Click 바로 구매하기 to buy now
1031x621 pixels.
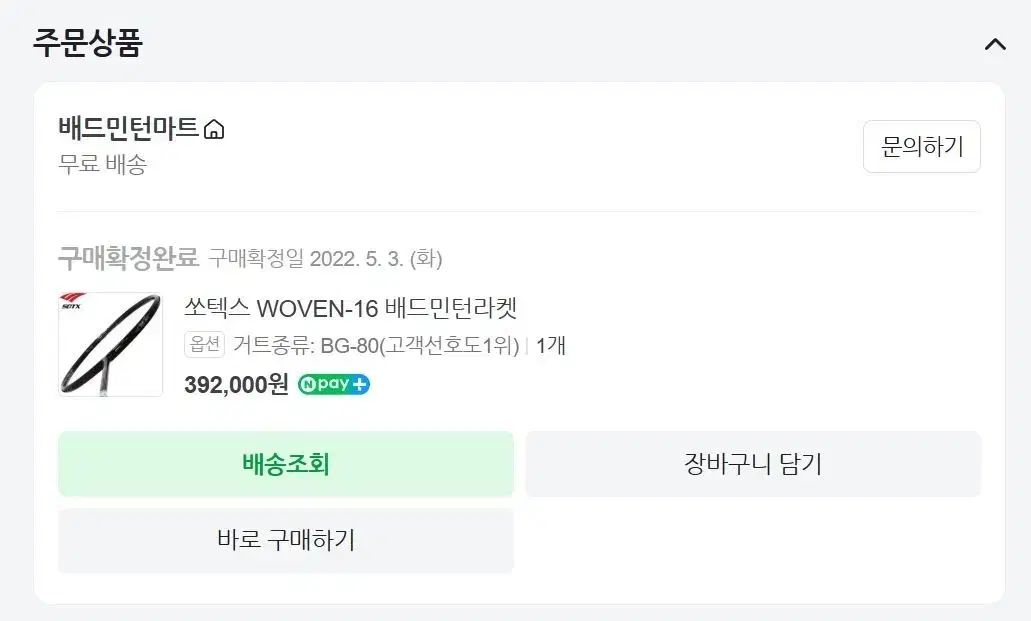click(286, 540)
